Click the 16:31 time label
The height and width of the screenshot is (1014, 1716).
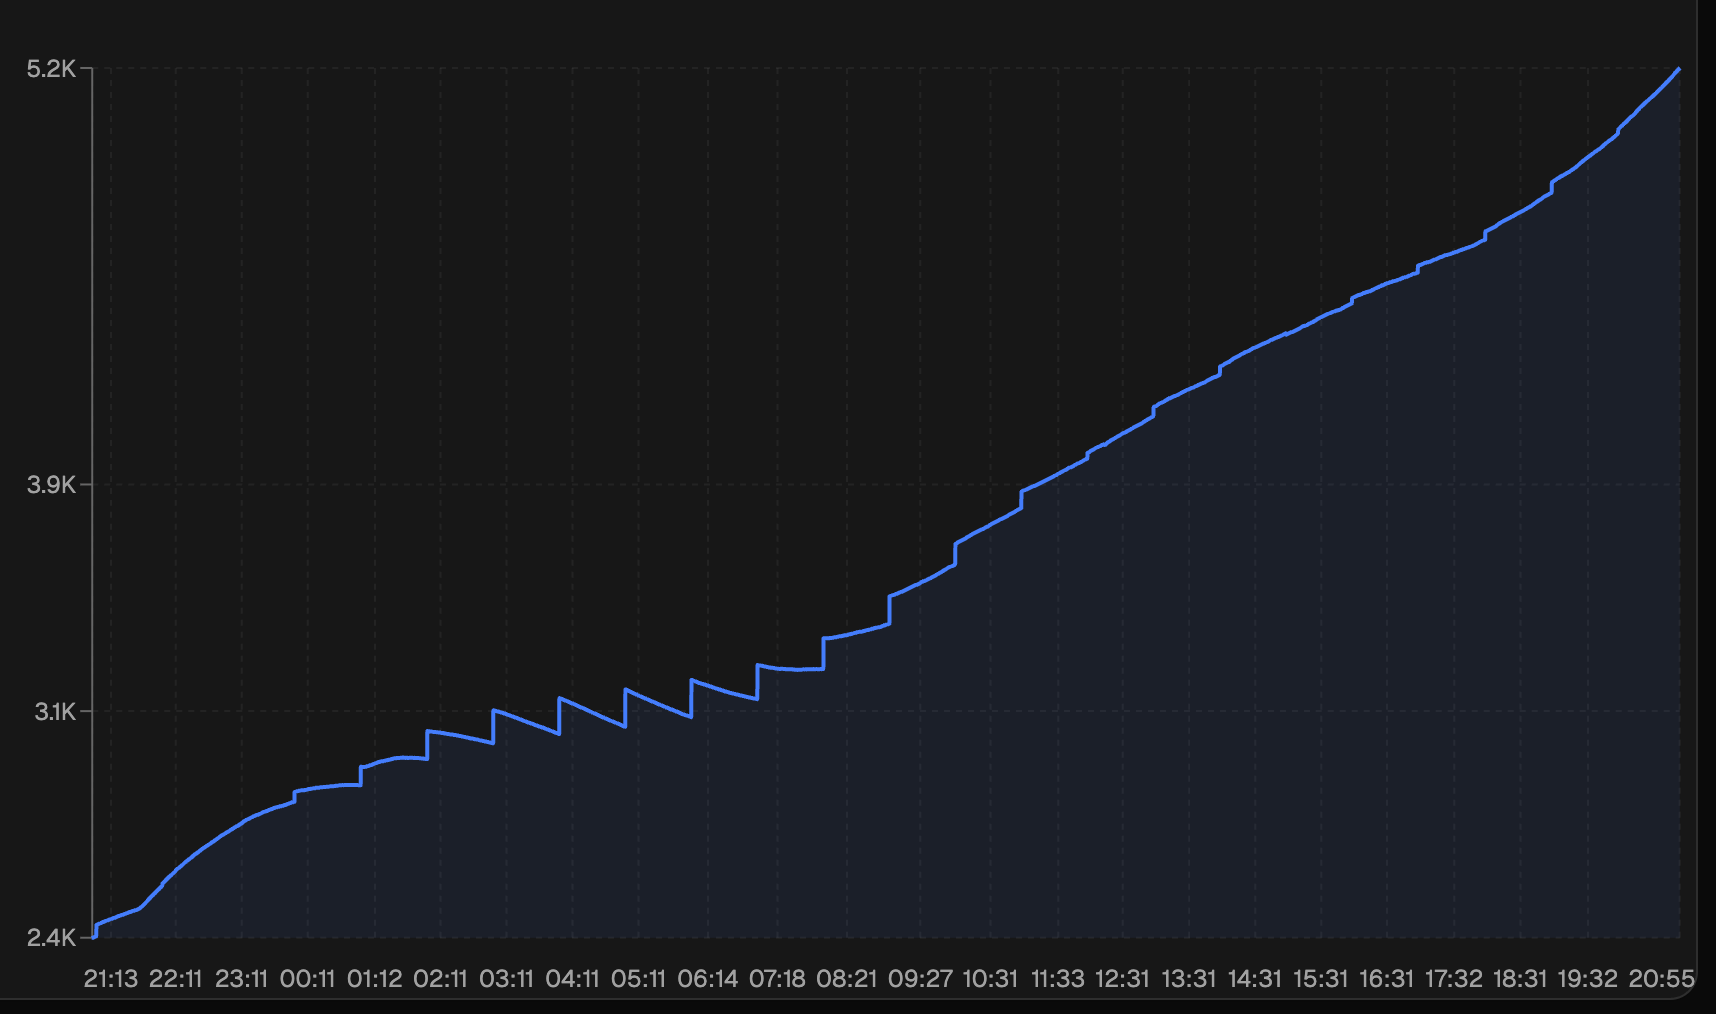point(1387,979)
